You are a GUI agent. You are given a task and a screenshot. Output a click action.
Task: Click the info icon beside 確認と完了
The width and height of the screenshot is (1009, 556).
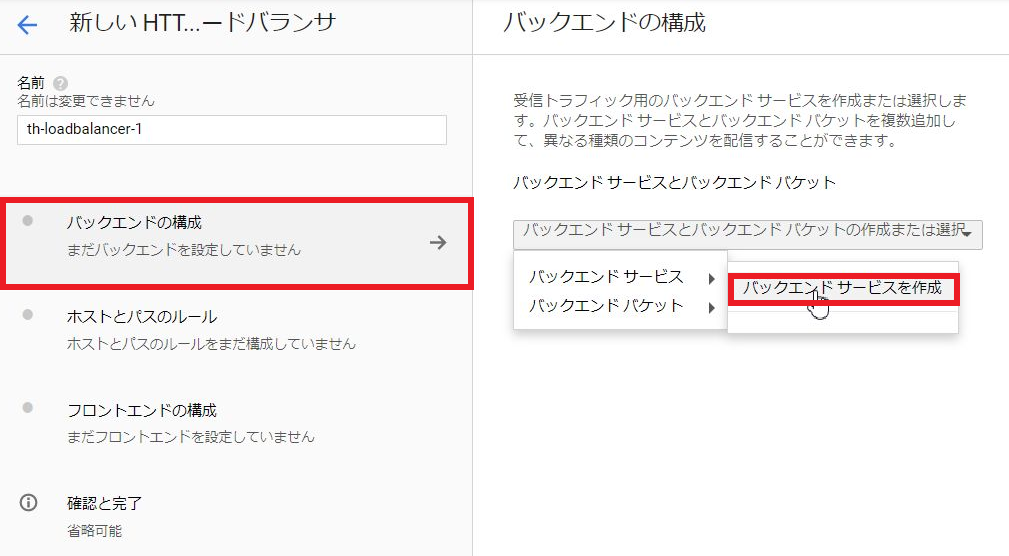click(x=28, y=503)
